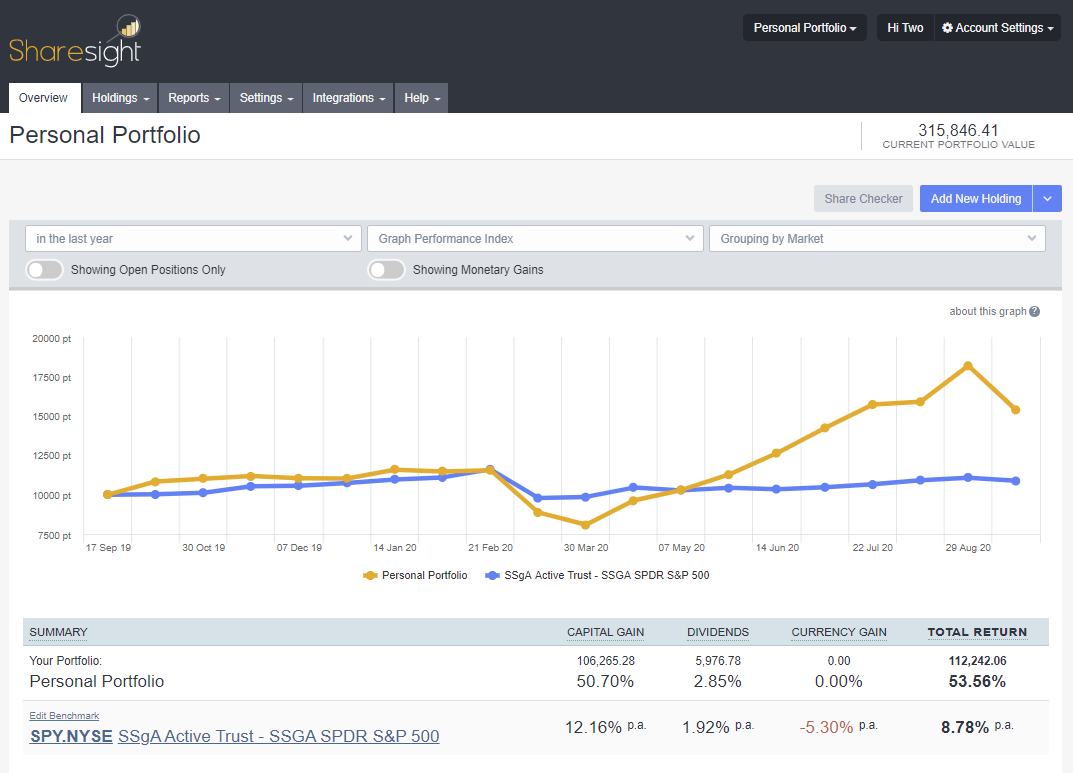Click the Add New Holding button
The image size is (1073, 773).
tap(976, 198)
